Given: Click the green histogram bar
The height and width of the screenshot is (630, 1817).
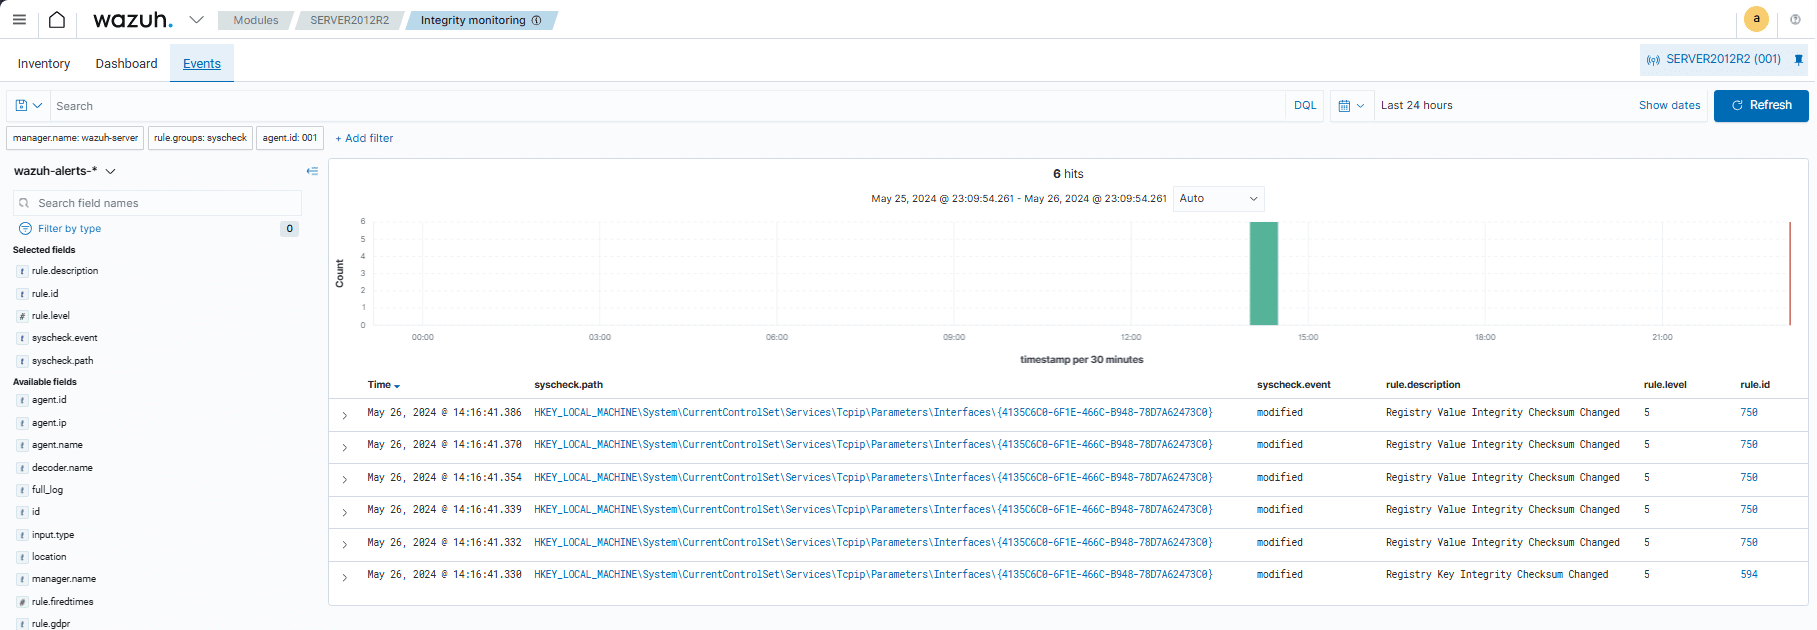Looking at the screenshot, I should (x=1263, y=273).
